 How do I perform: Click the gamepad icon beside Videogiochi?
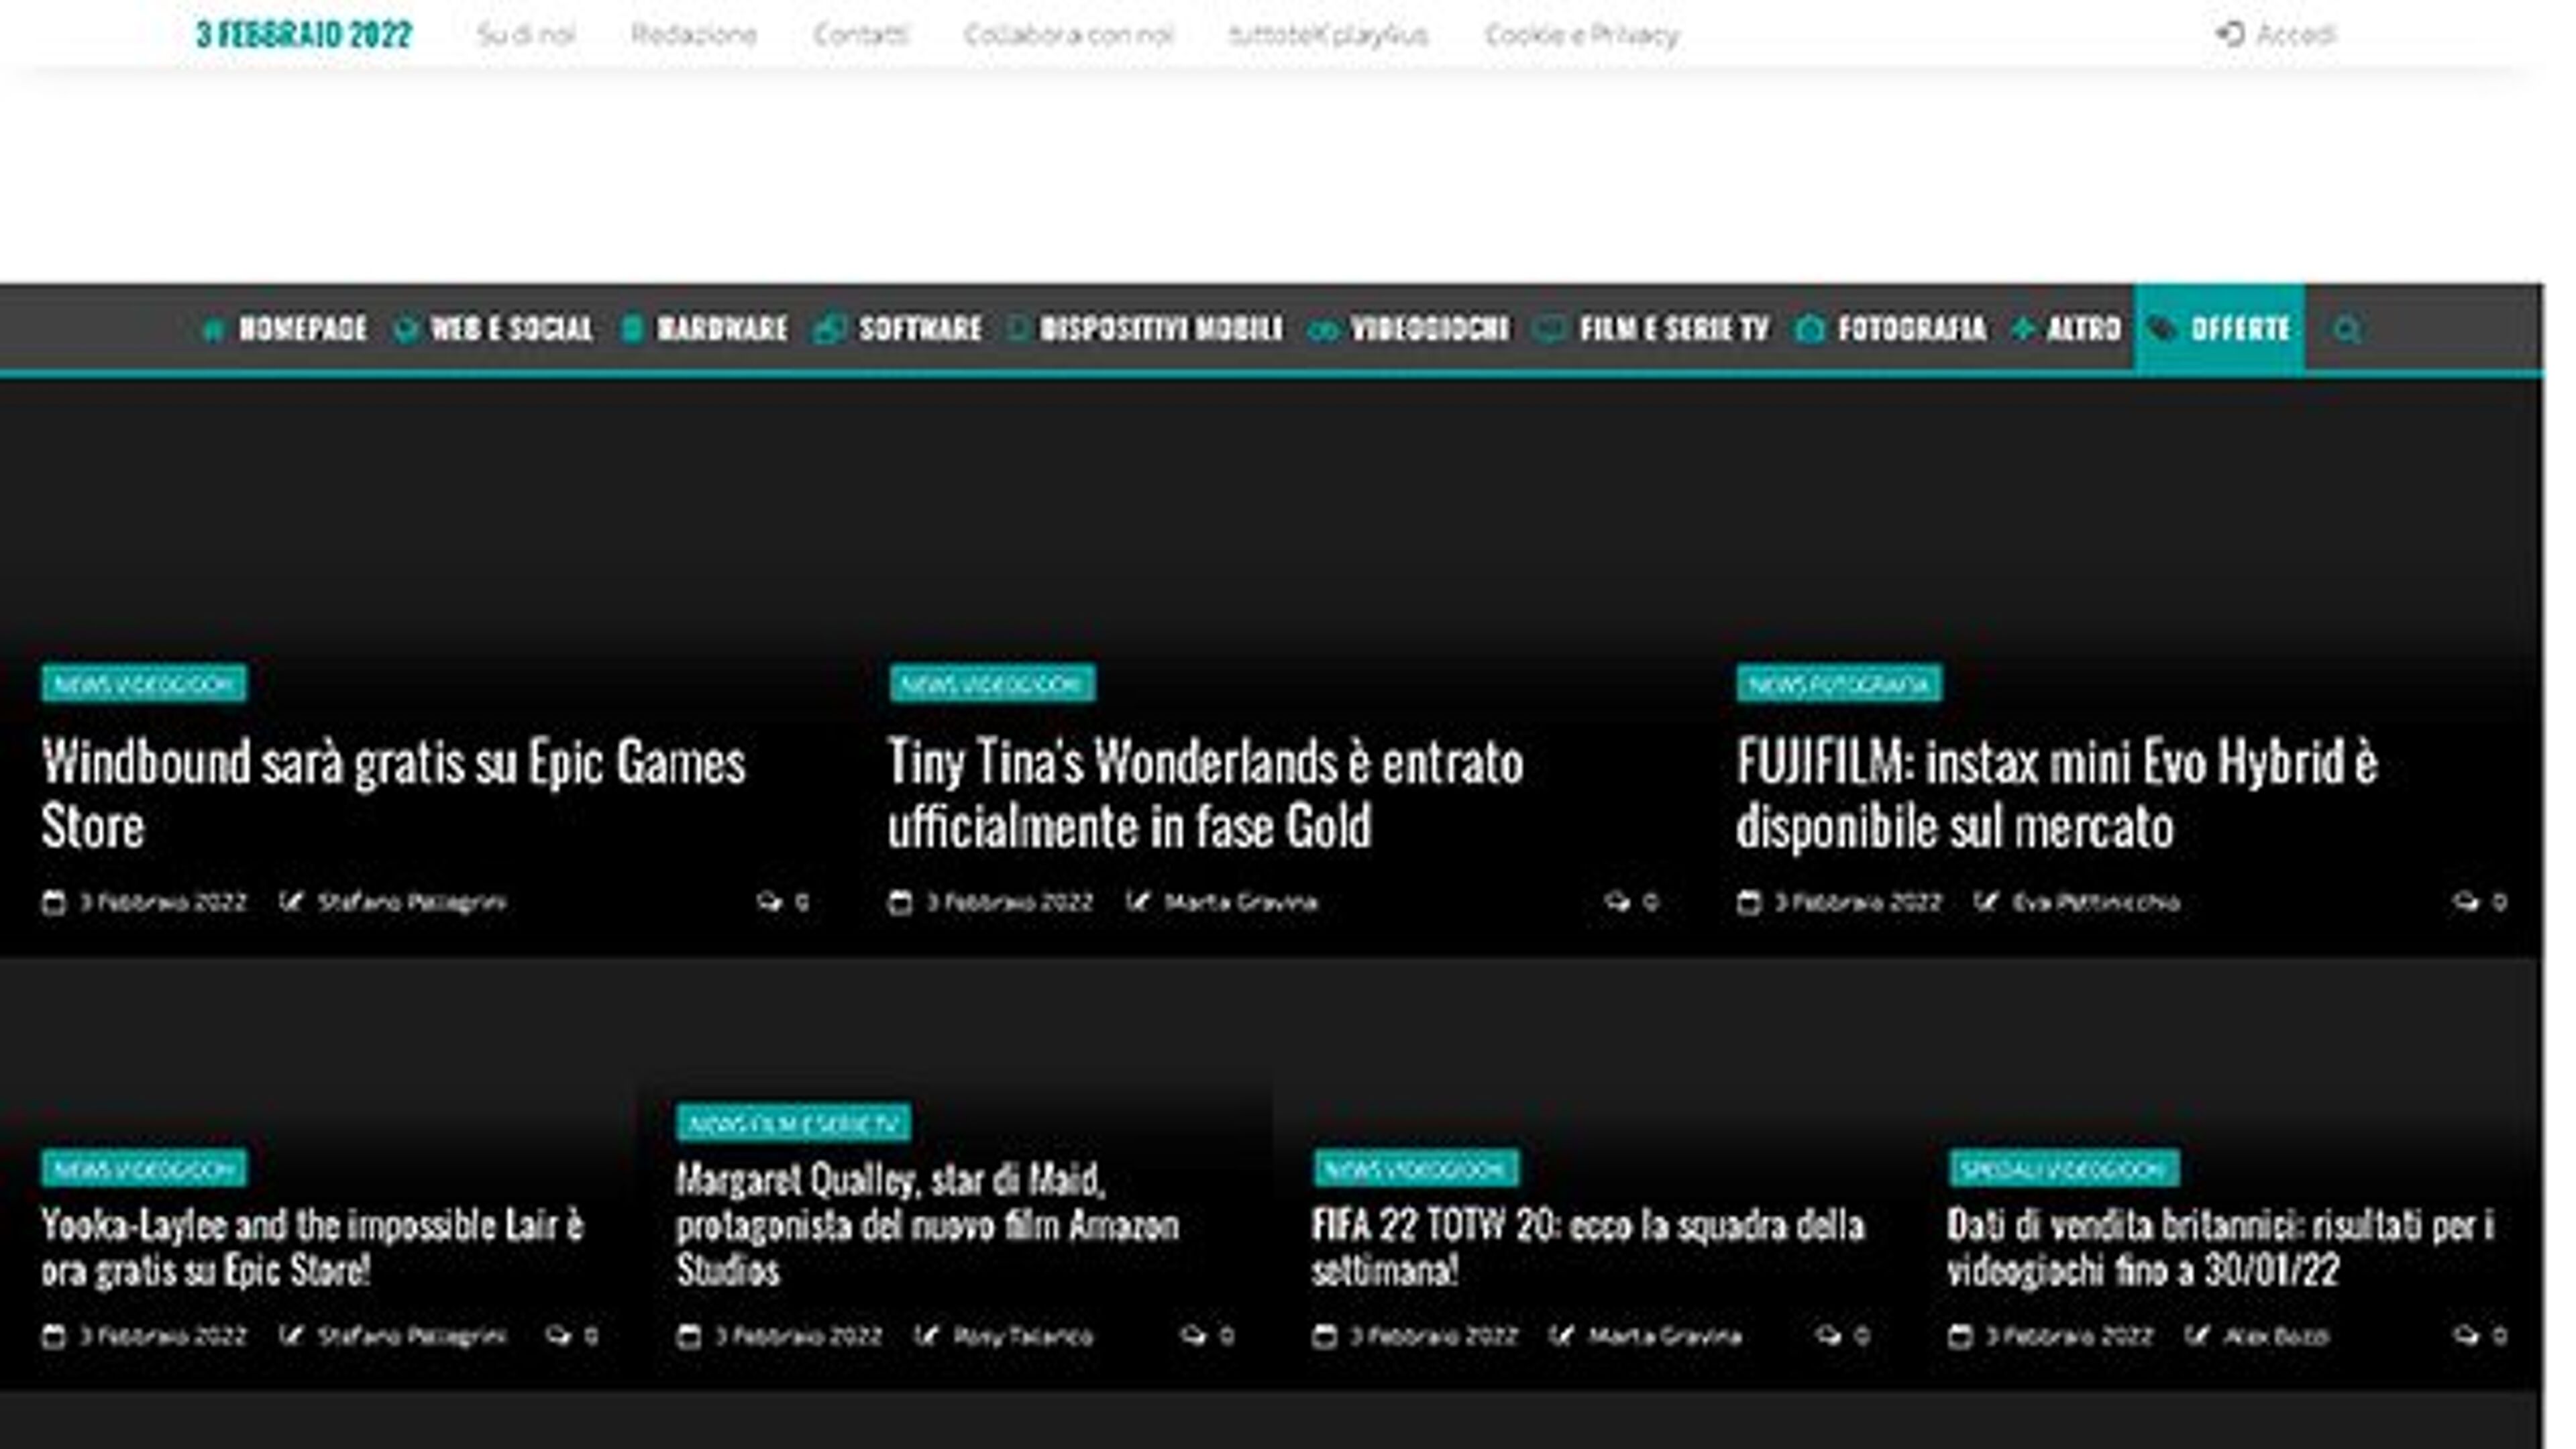pyautogui.click(x=1322, y=330)
